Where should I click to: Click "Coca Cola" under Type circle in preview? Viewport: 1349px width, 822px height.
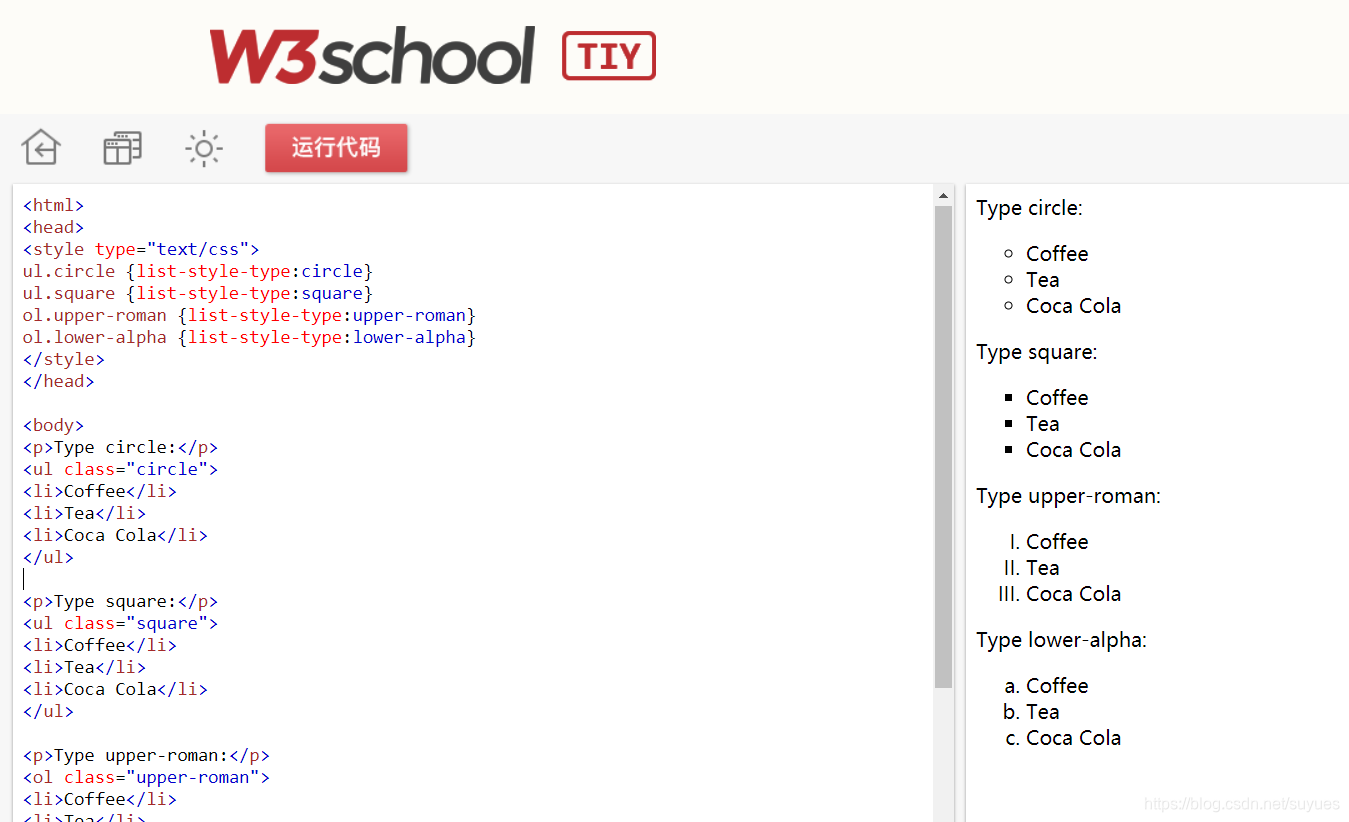click(1073, 306)
